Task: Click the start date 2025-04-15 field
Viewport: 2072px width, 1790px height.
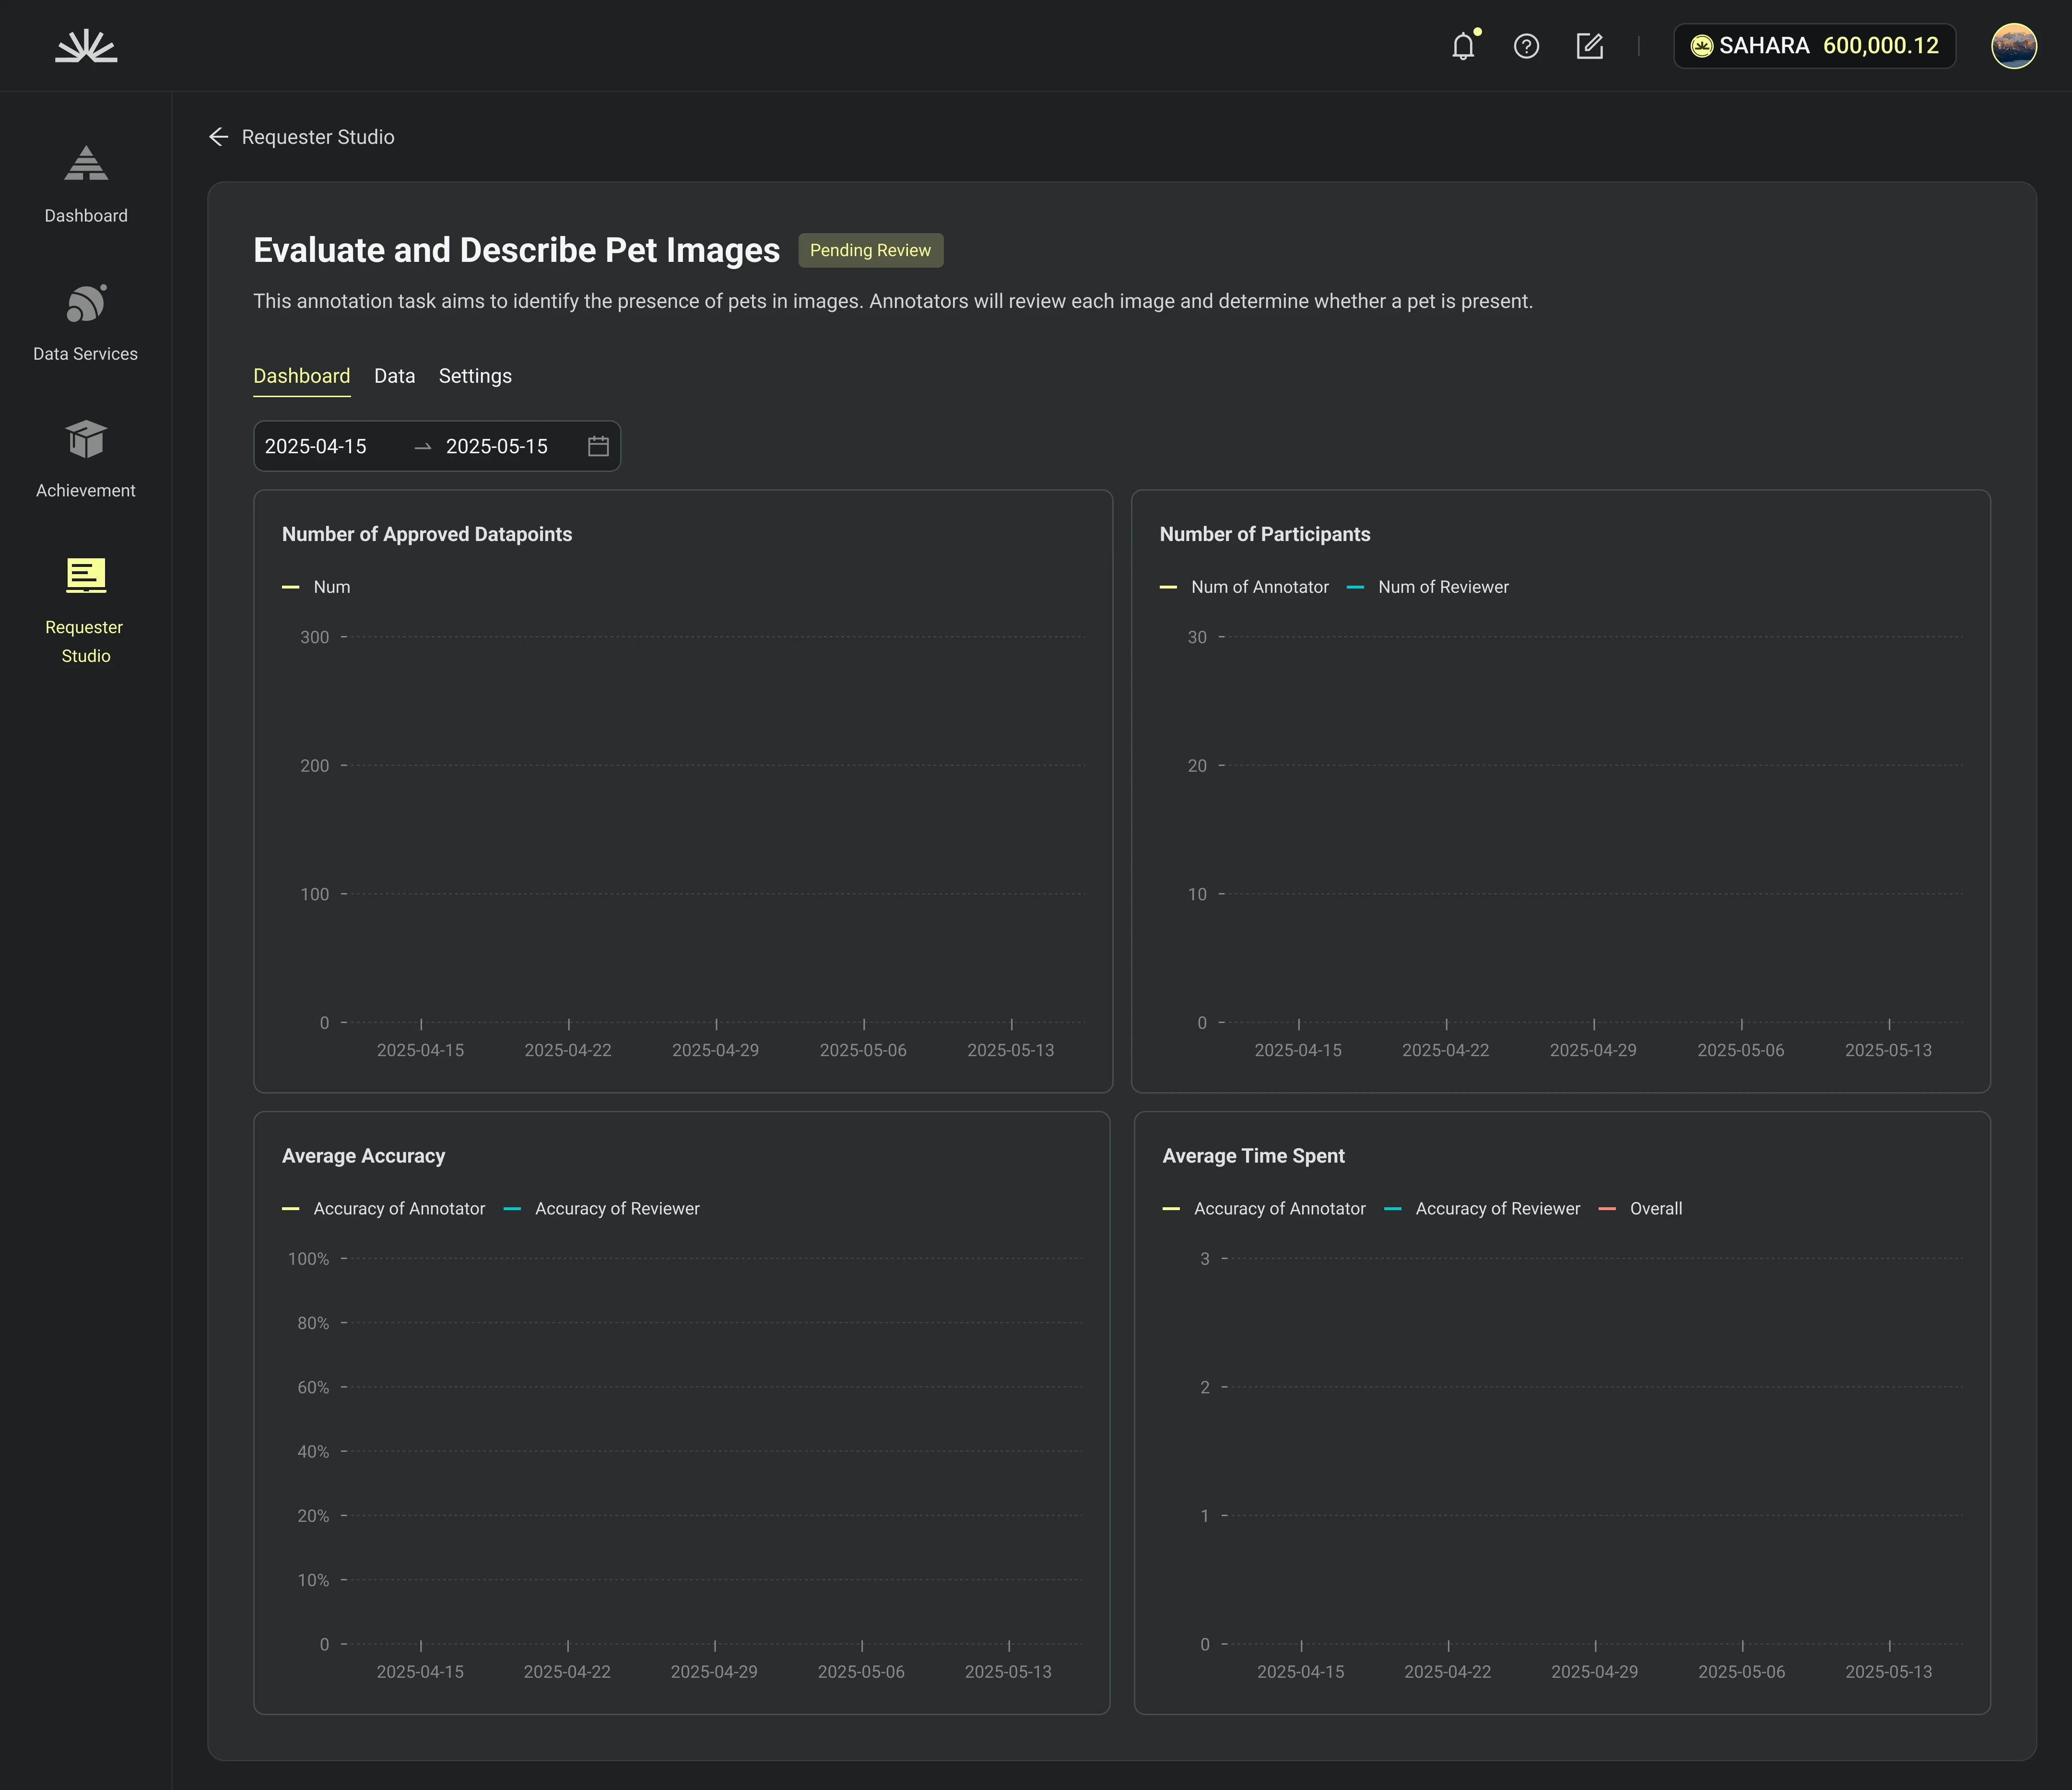Action: tap(316, 446)
